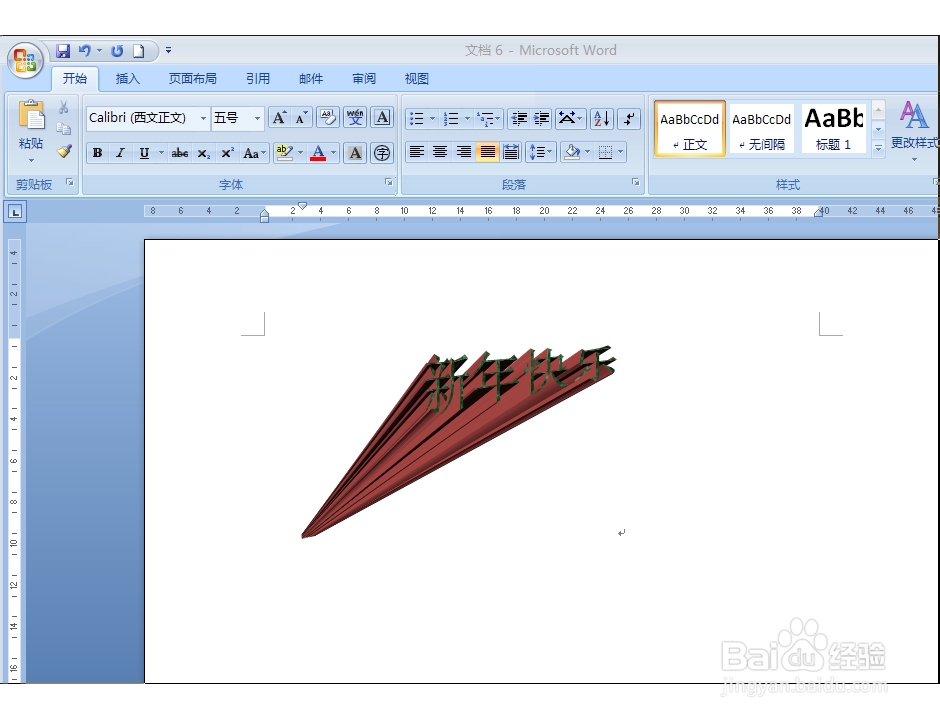The image size is (940, 718).
Task: Expand font color dropdown arrow
Action: (333, 153)
